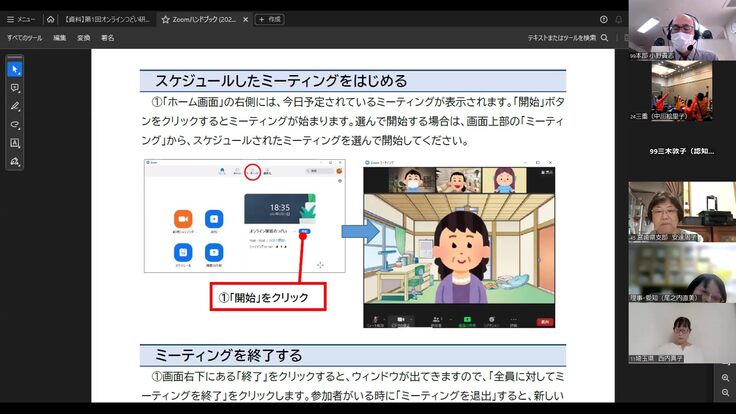Screen dimensions: 736x414
Task: Choose the add comment tool
Action: click(x=14, y=87)
